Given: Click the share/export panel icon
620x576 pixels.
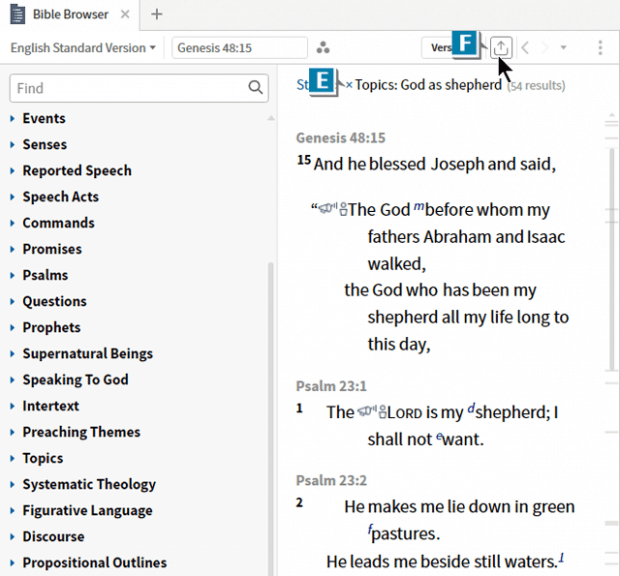Looking at the screenshot, I should pos(502,48).
